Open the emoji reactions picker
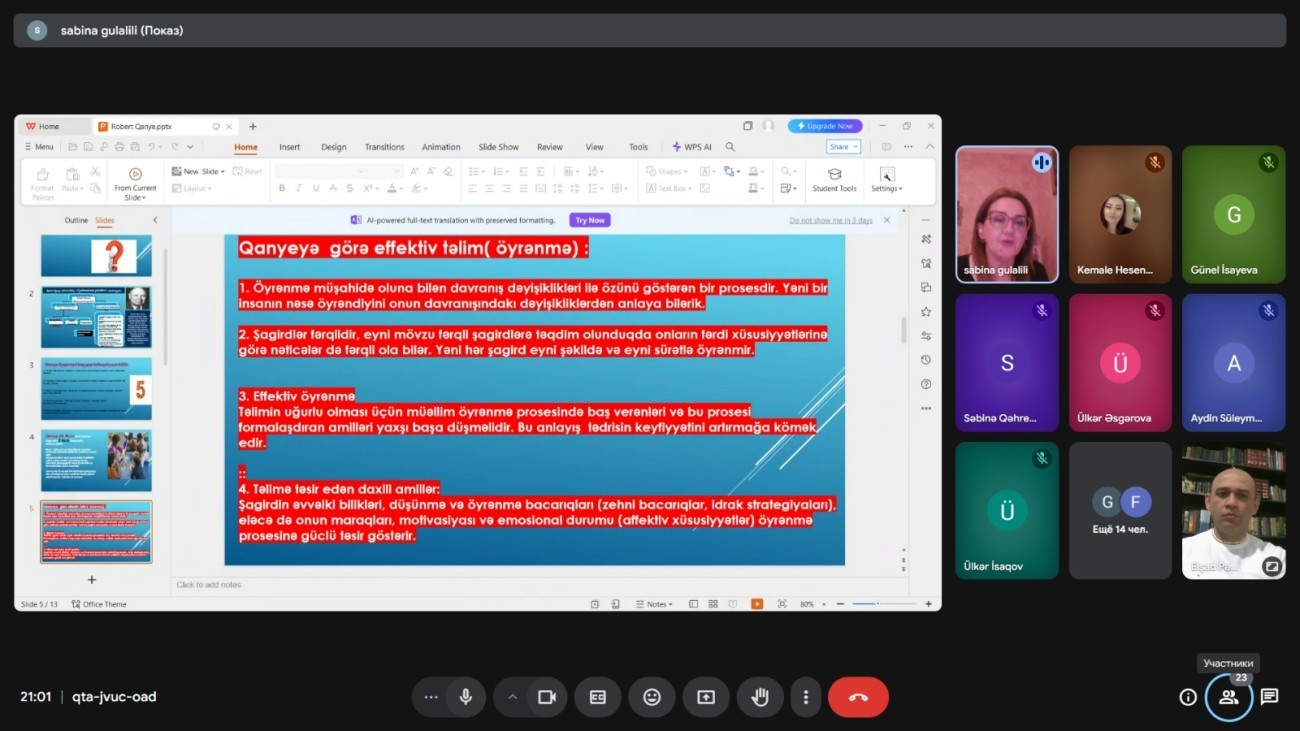Viewport: 1300px width, 731px height. coord(652,697)
